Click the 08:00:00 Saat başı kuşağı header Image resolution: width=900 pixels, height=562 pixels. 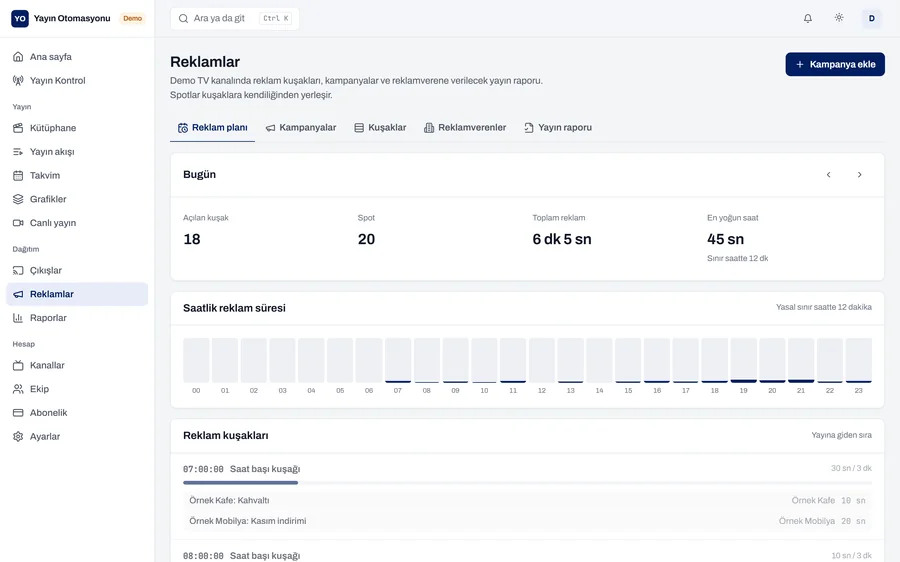pyautogui.click(x=242, y=556)
